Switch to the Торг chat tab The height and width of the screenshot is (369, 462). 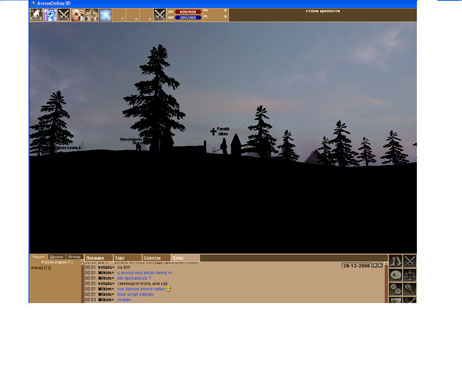click(x=128, y=258)
